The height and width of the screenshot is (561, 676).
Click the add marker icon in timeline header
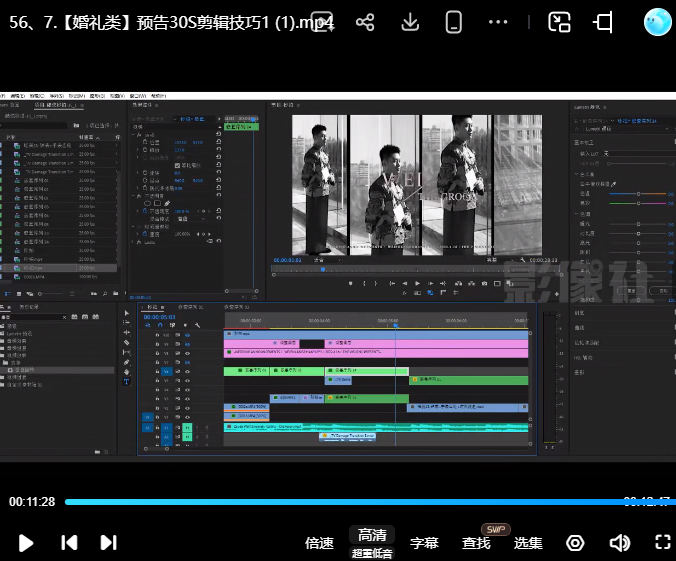click(x=185, y=325)
